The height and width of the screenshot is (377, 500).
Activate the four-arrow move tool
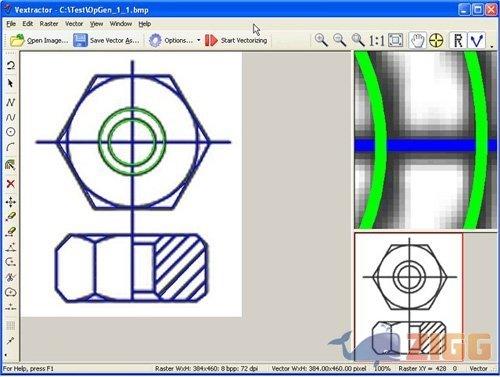10,202
